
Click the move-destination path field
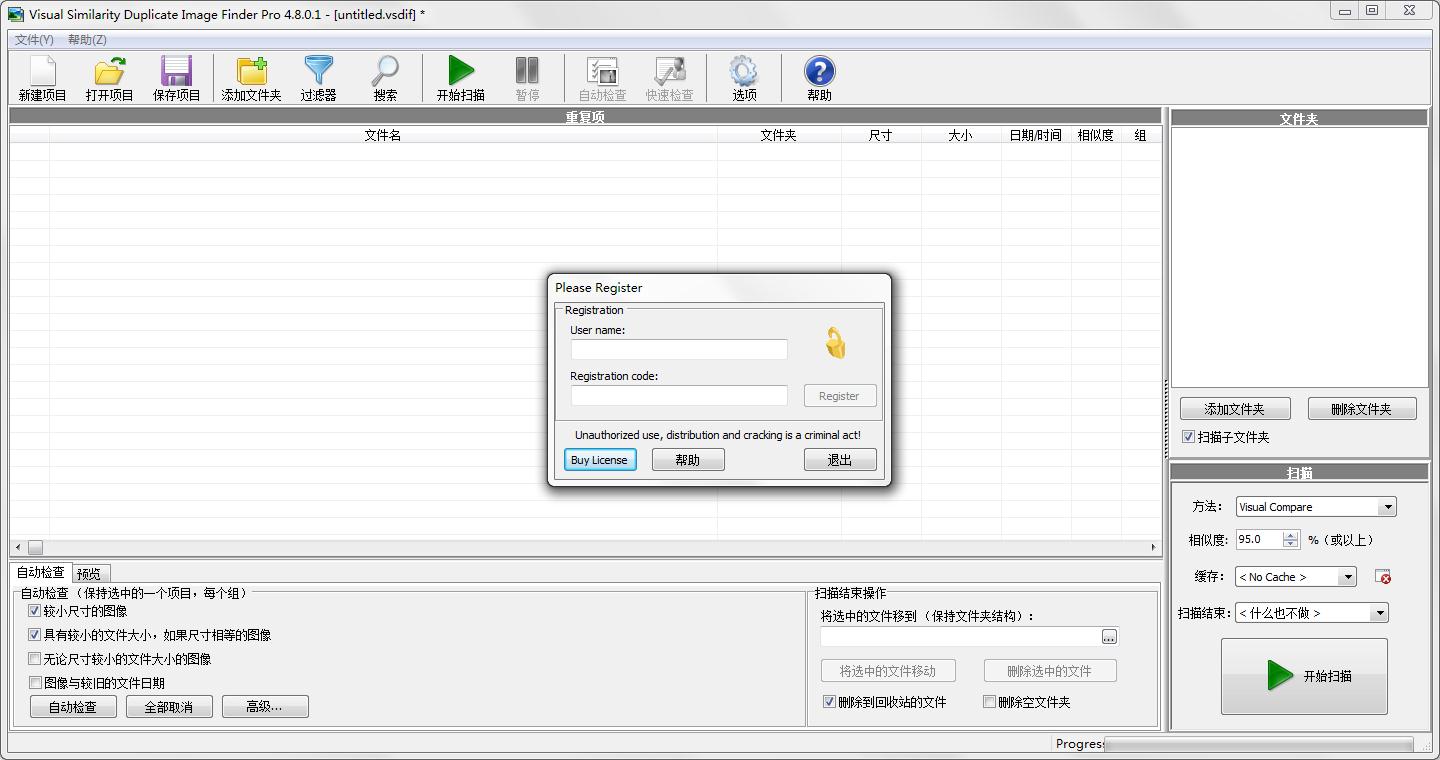coord(960,637)
